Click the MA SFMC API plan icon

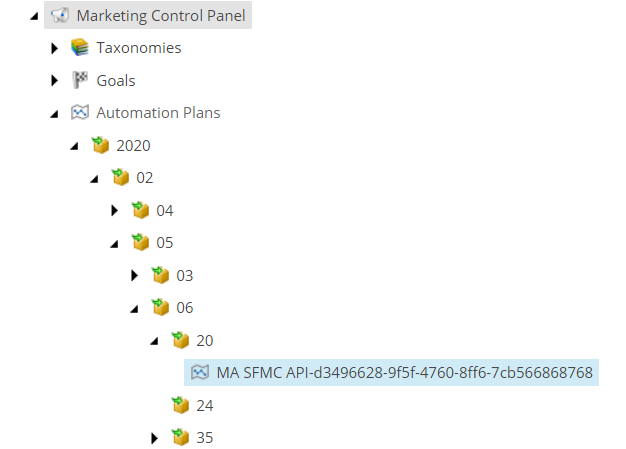(x=199, y=373)
